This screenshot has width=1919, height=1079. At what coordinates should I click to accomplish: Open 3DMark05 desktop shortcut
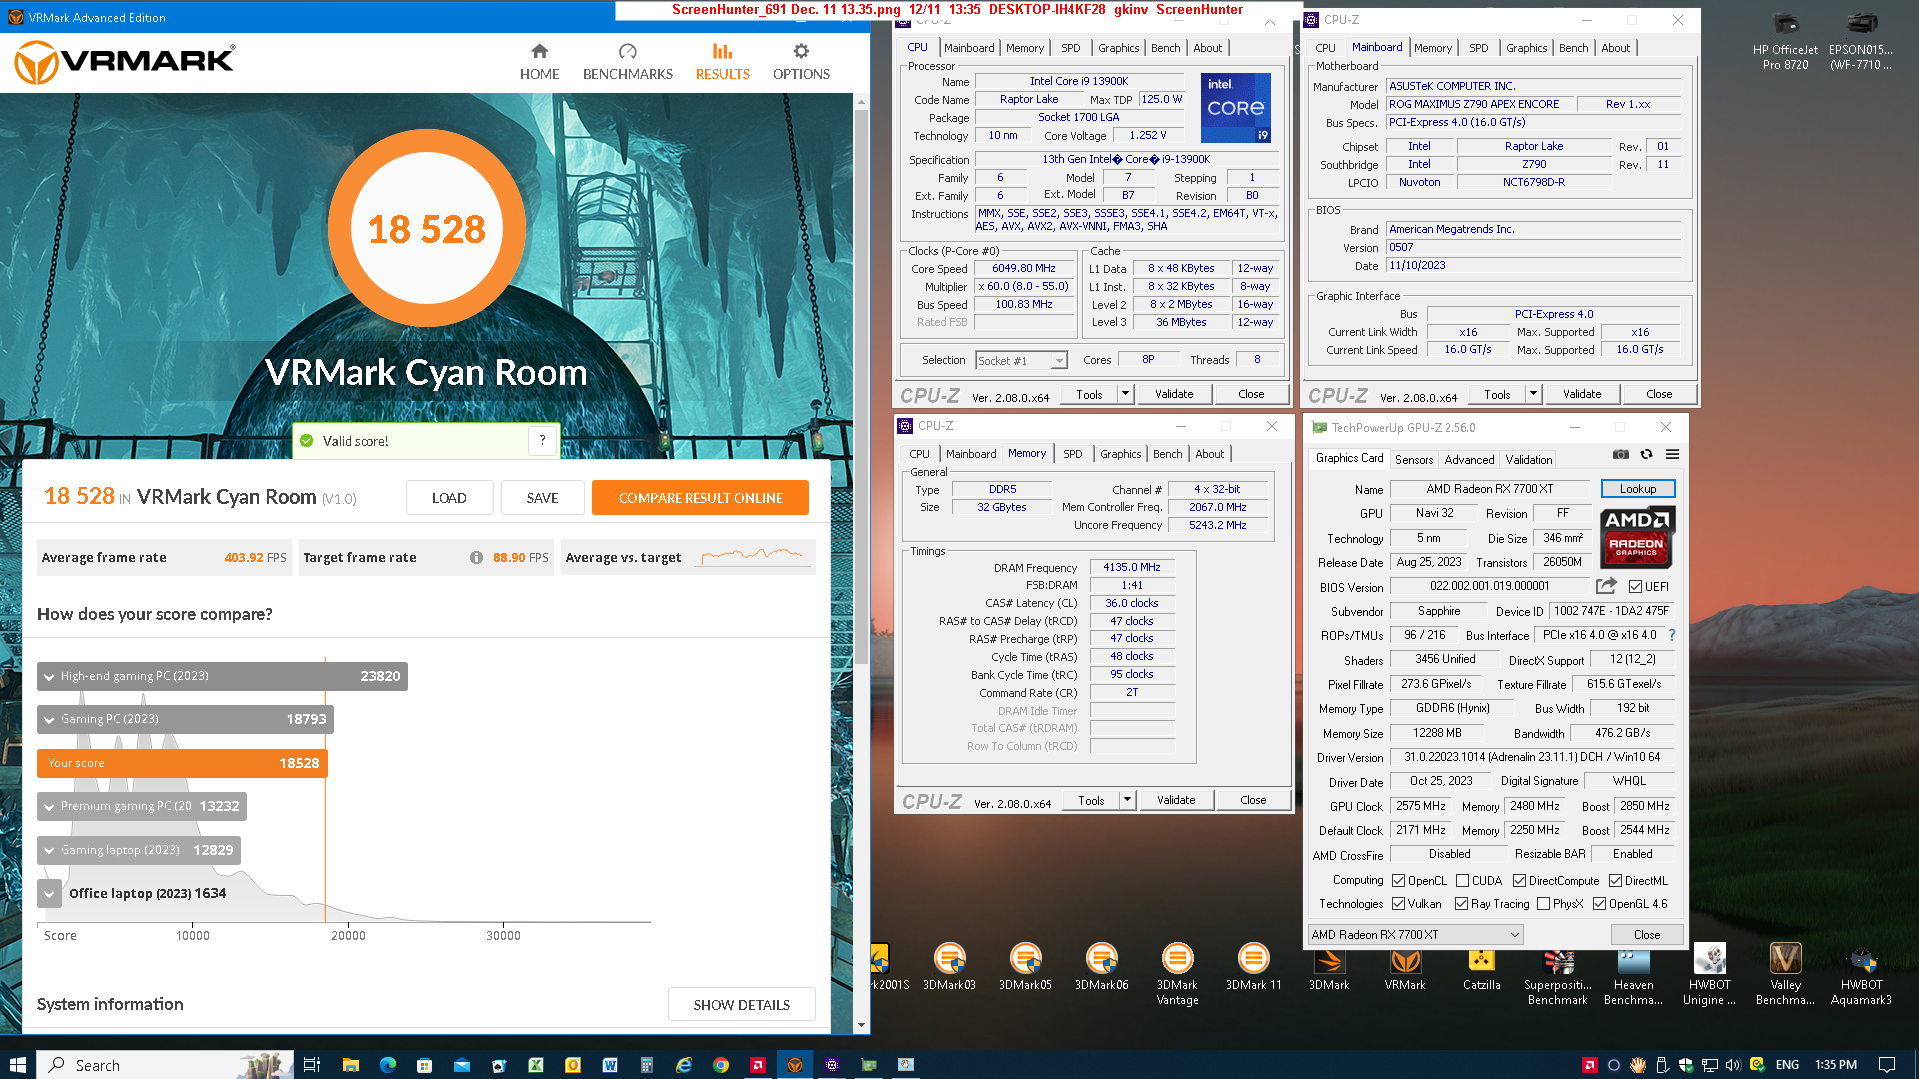pyautogui.click(x=1025, y=967)
